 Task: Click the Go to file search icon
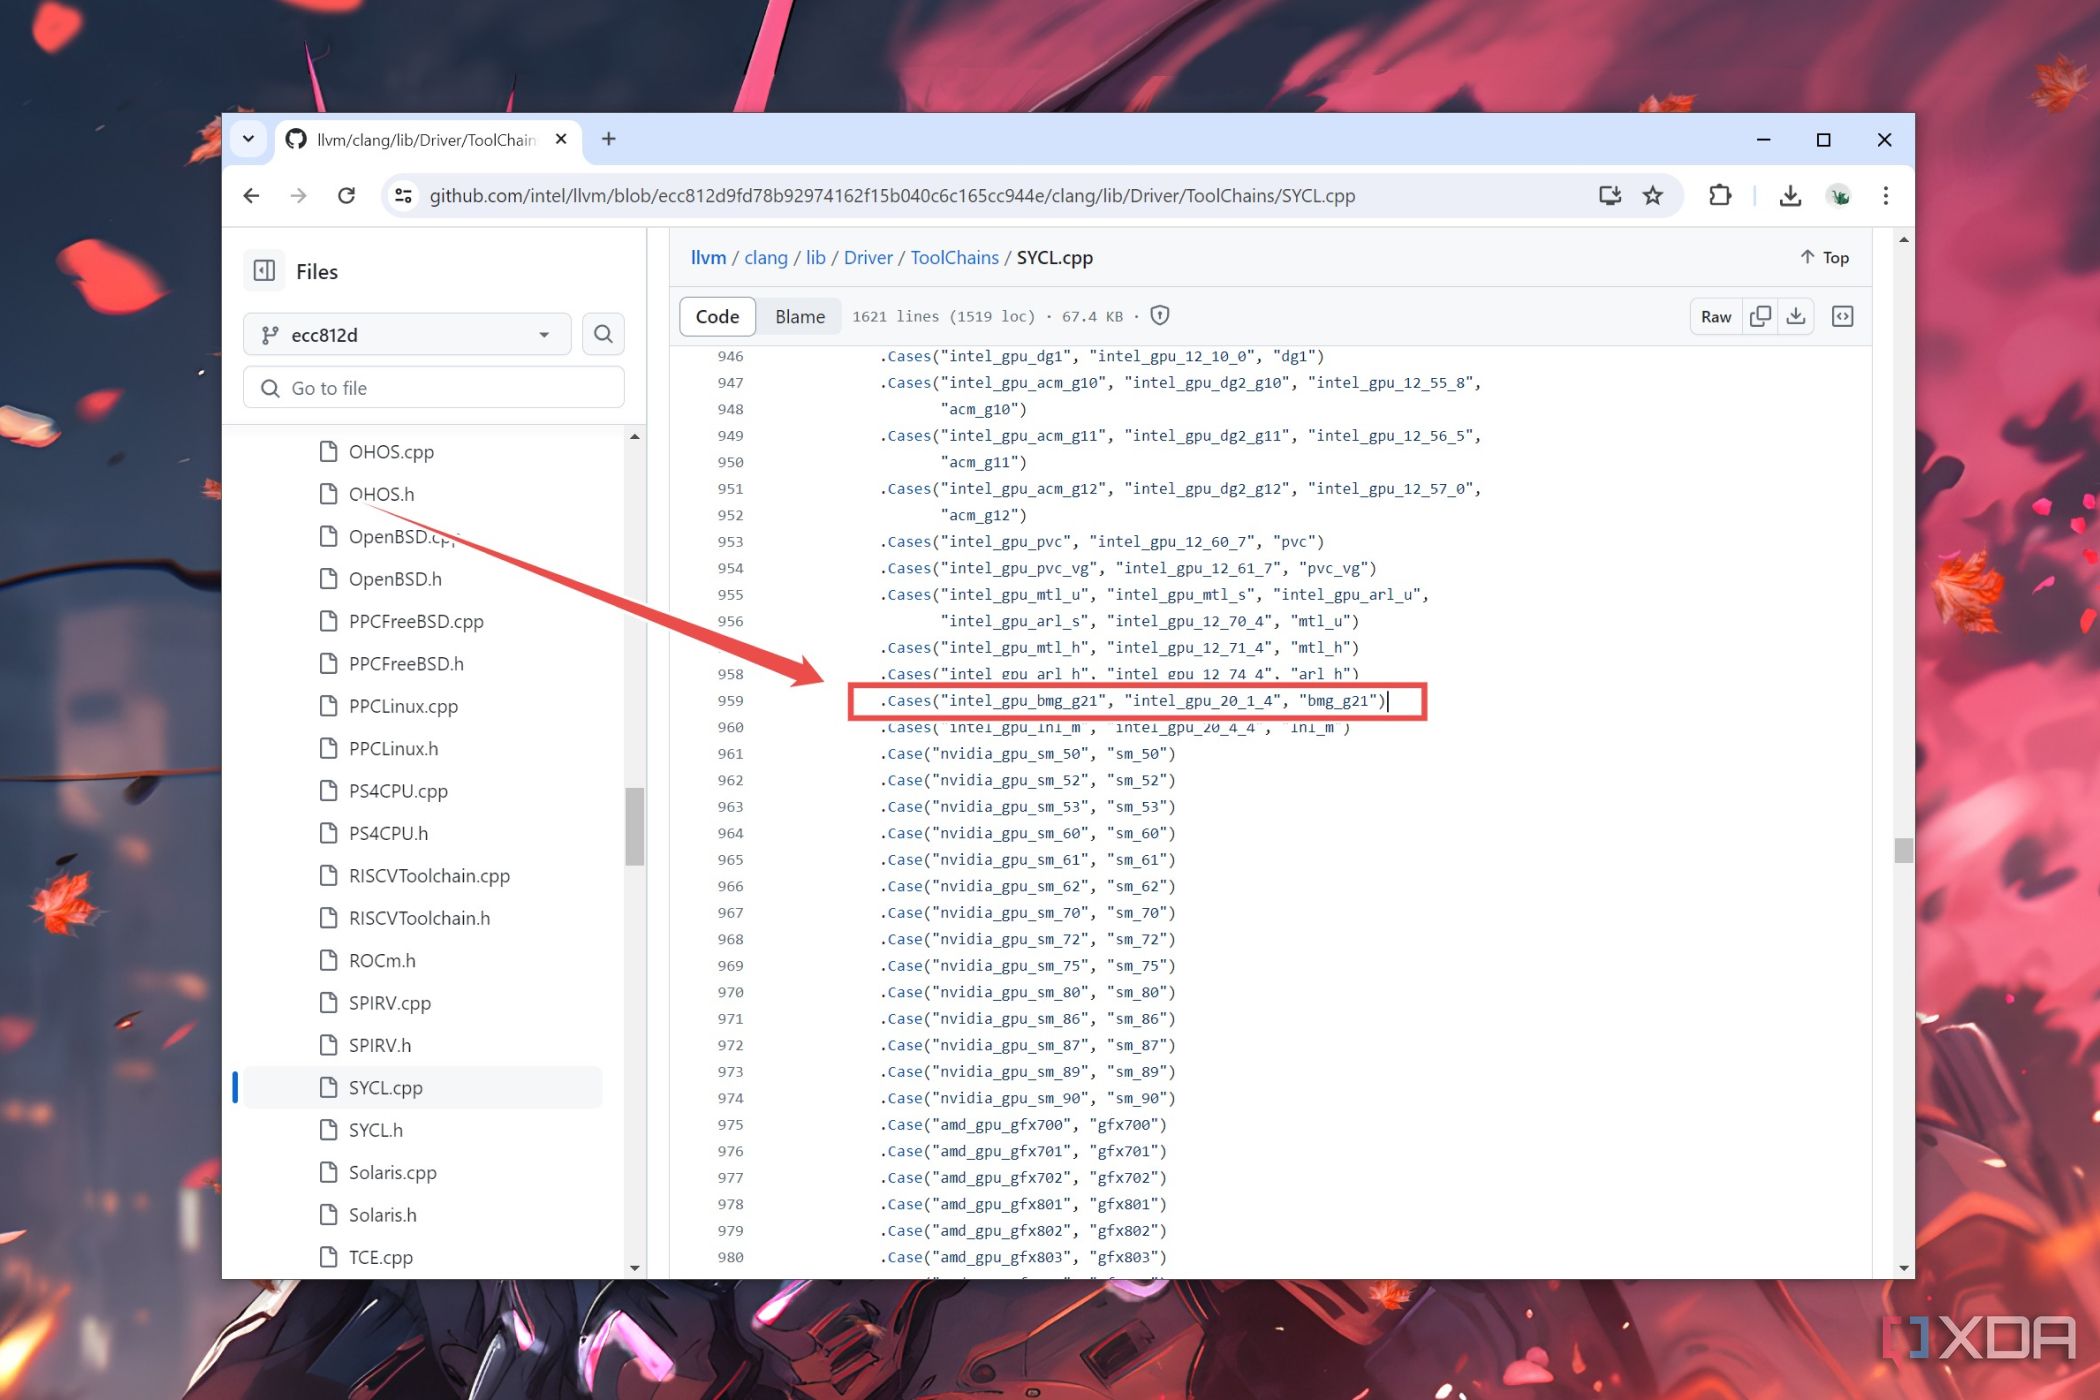(x=605, y=334)
